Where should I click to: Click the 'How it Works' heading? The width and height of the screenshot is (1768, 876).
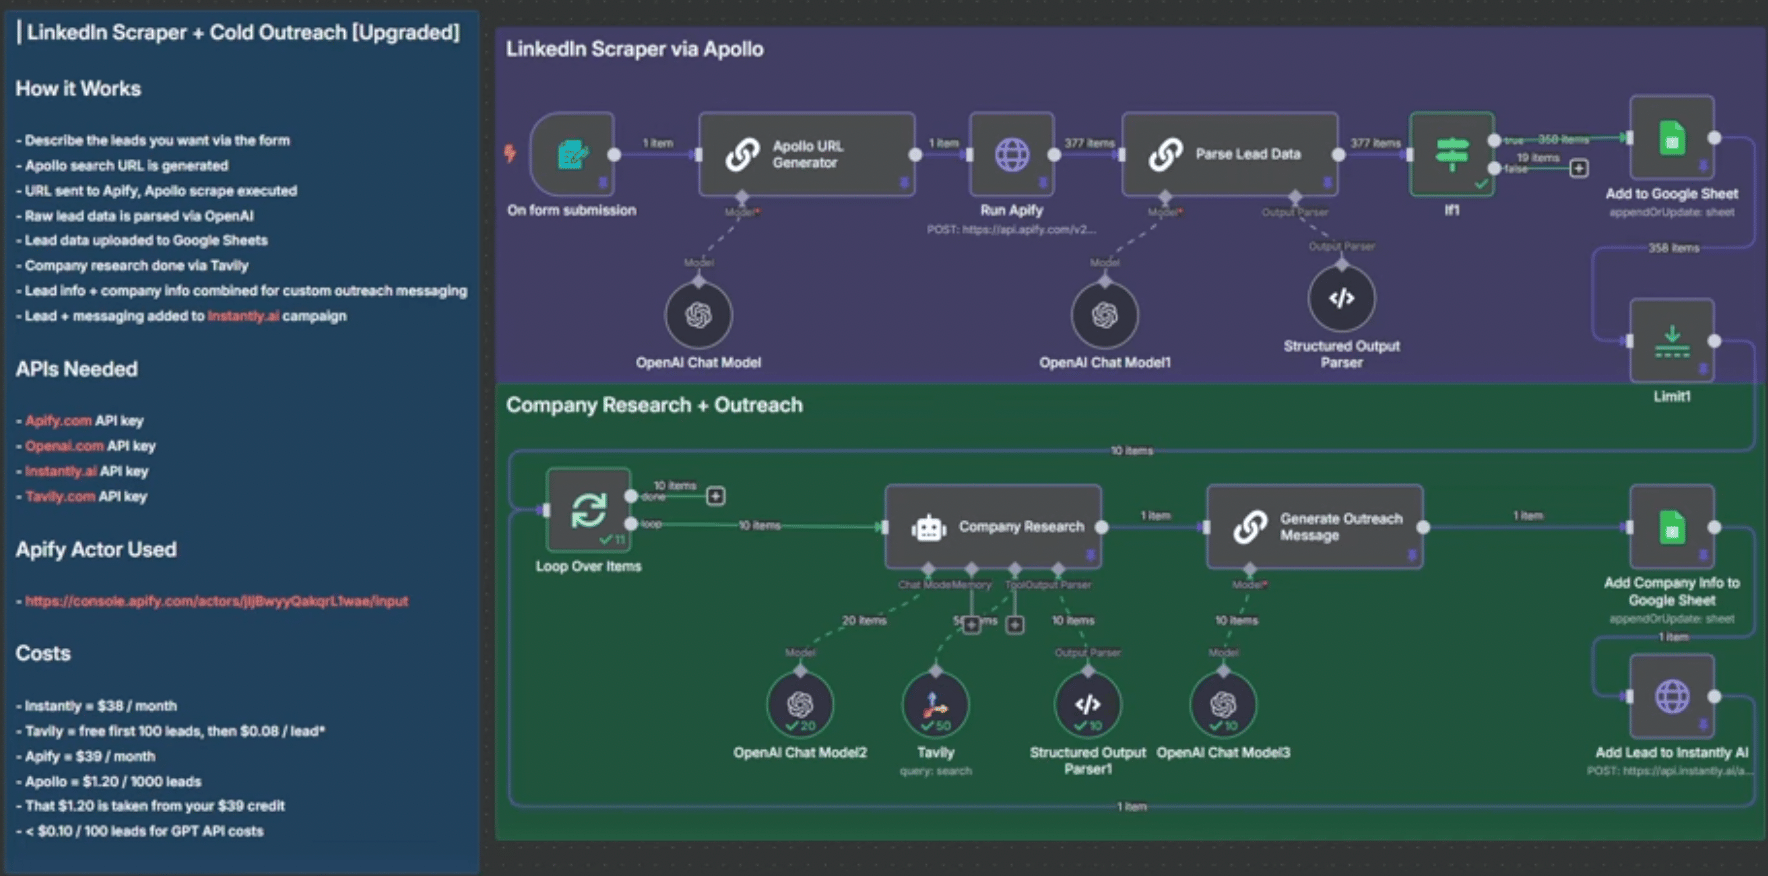pos(78,89)
